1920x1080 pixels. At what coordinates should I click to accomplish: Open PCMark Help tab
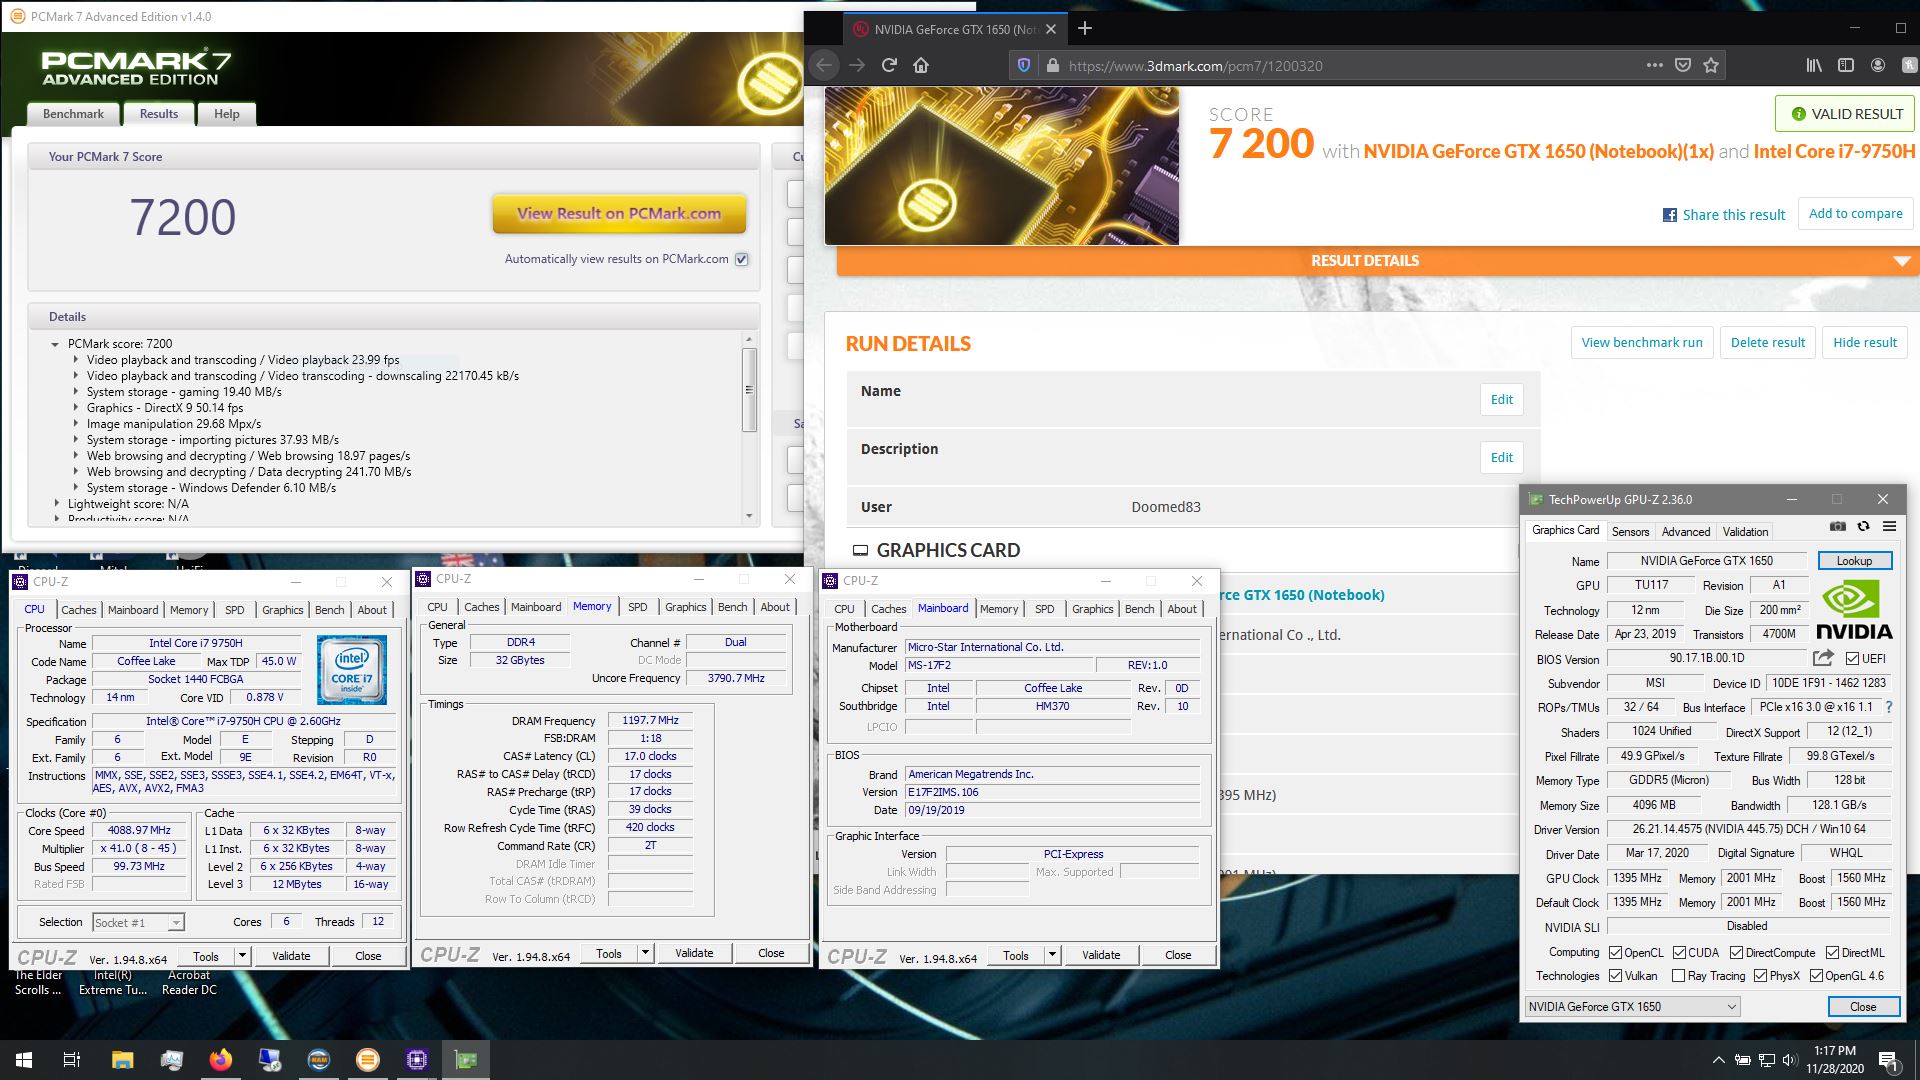coord(227,114)
